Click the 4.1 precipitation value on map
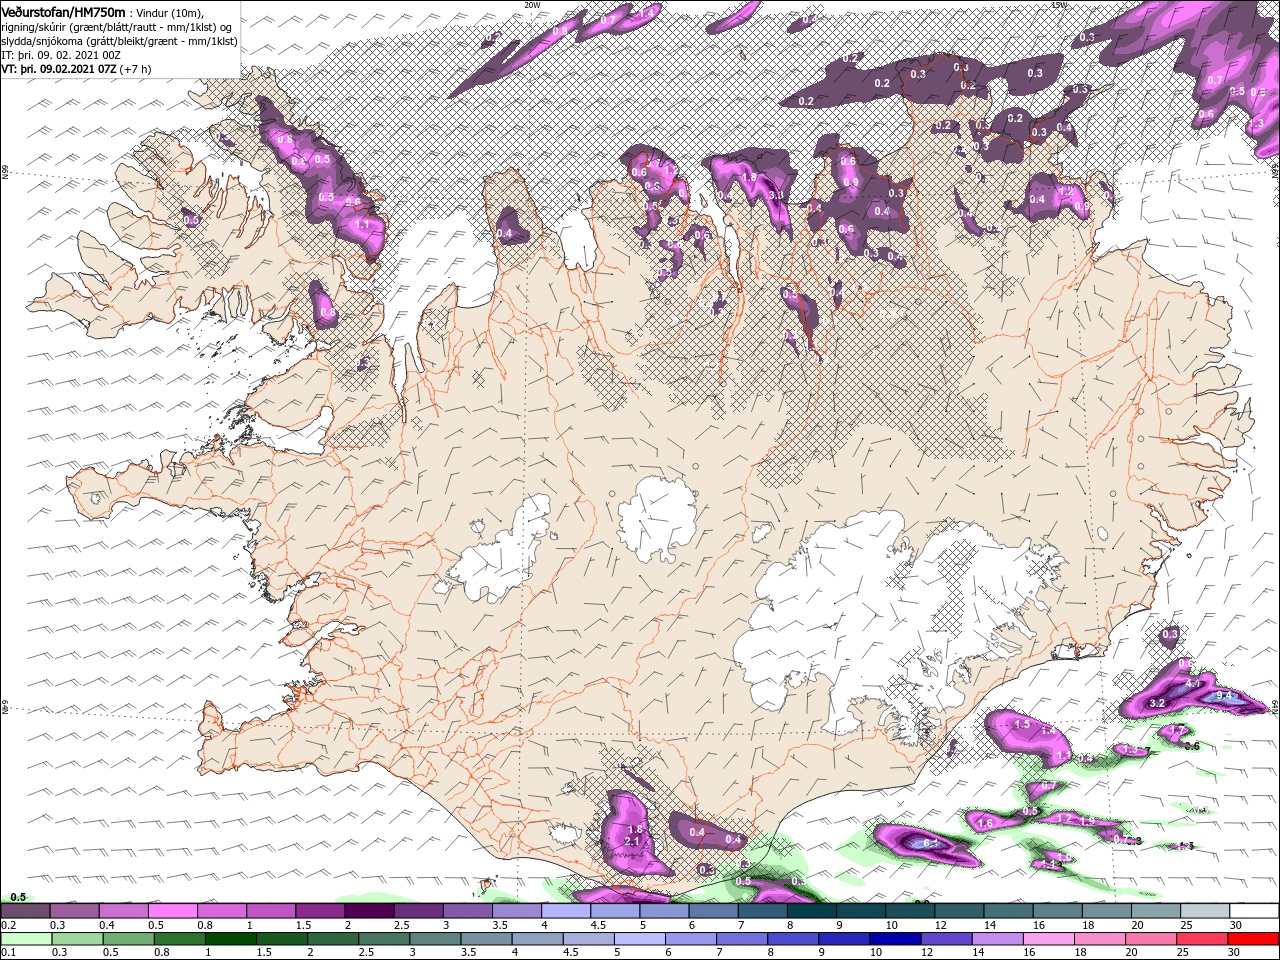 pos(1193,684)
